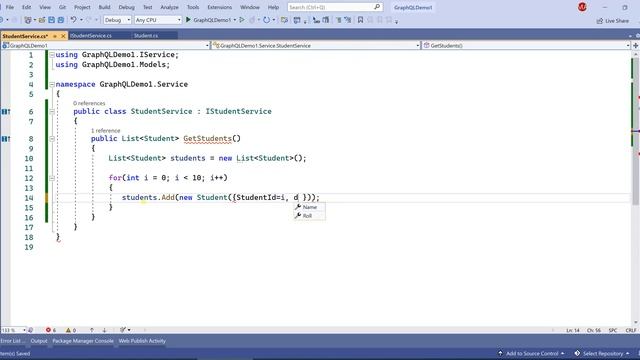Open the Web Publish Activity tab
640x360 pixels.
(142, 341)
